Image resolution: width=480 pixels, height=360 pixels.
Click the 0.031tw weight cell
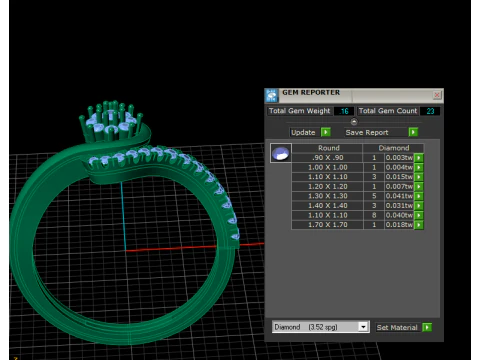point(399,206)
